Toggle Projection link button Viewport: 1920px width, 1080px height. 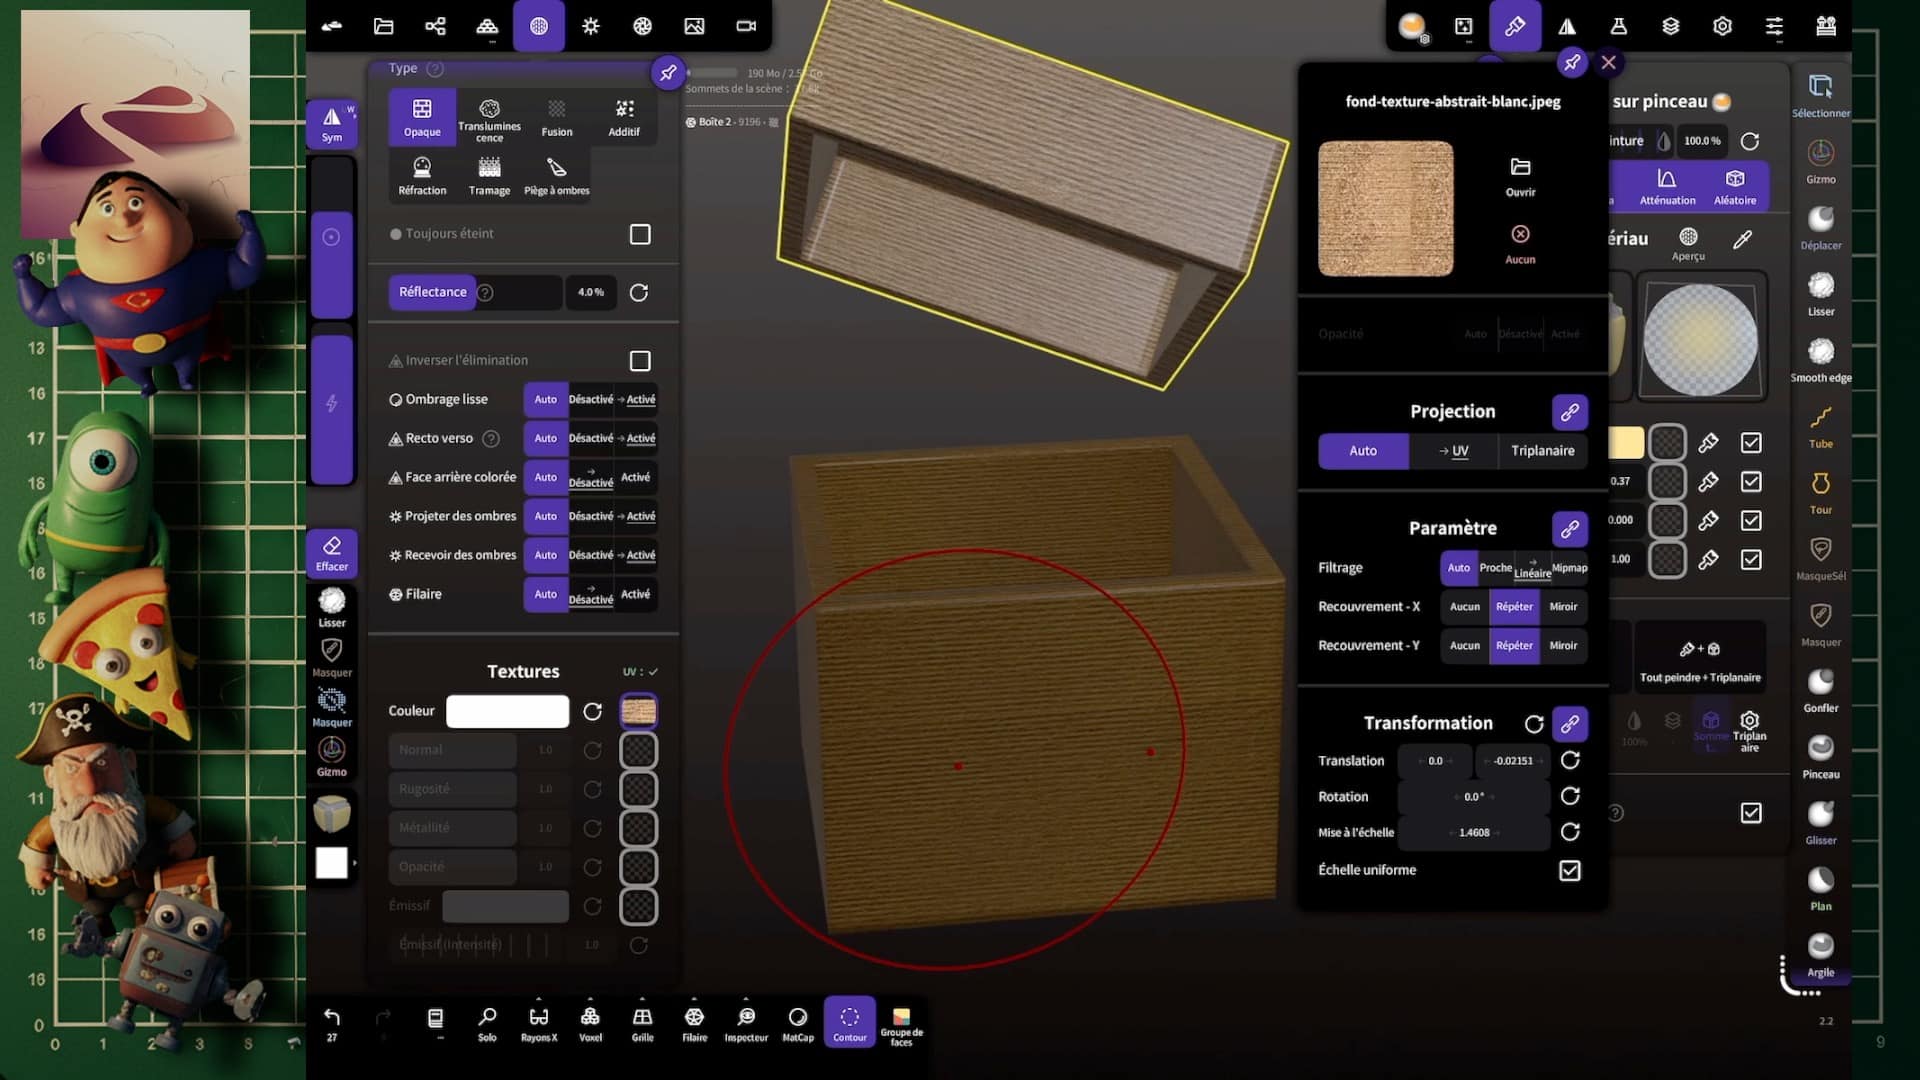(x=1569, y=411)
